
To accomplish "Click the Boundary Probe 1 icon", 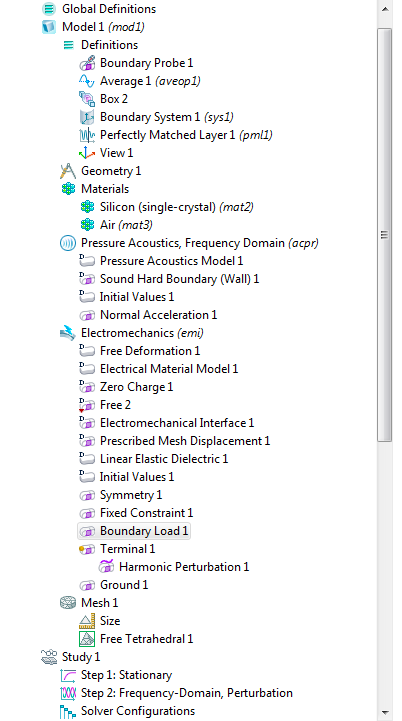I will (87, 63).
